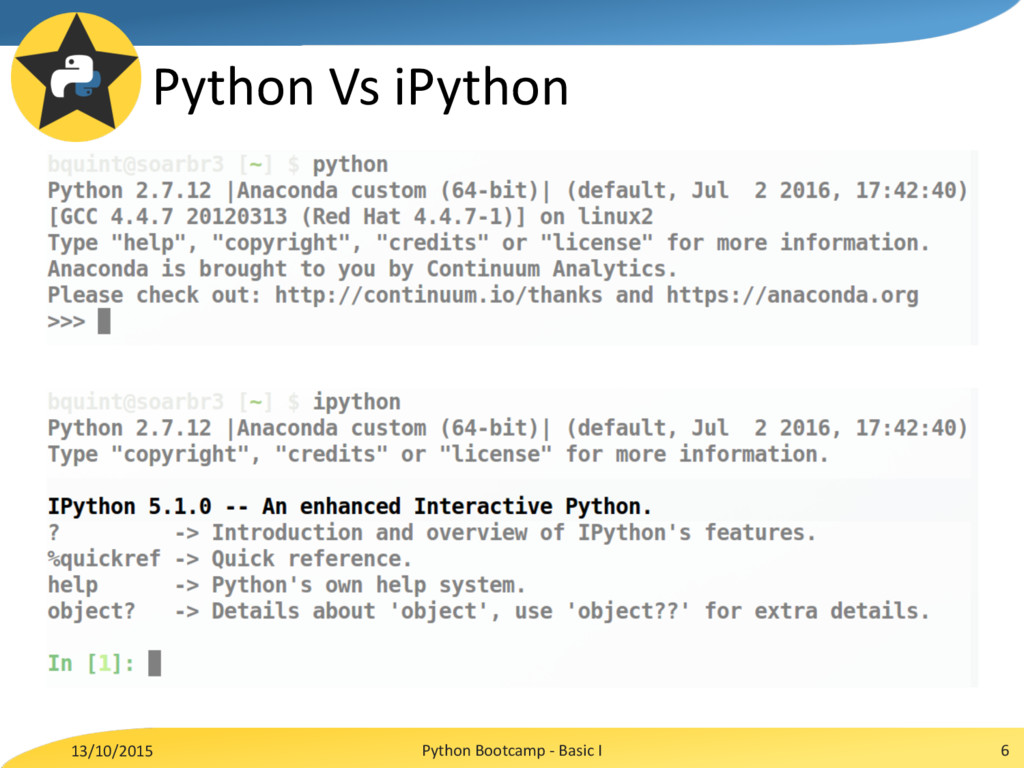This screenshot has height=768, width=1024.
Task: Click the "python" command in the first terminal
Action: [x=350, y=165]
